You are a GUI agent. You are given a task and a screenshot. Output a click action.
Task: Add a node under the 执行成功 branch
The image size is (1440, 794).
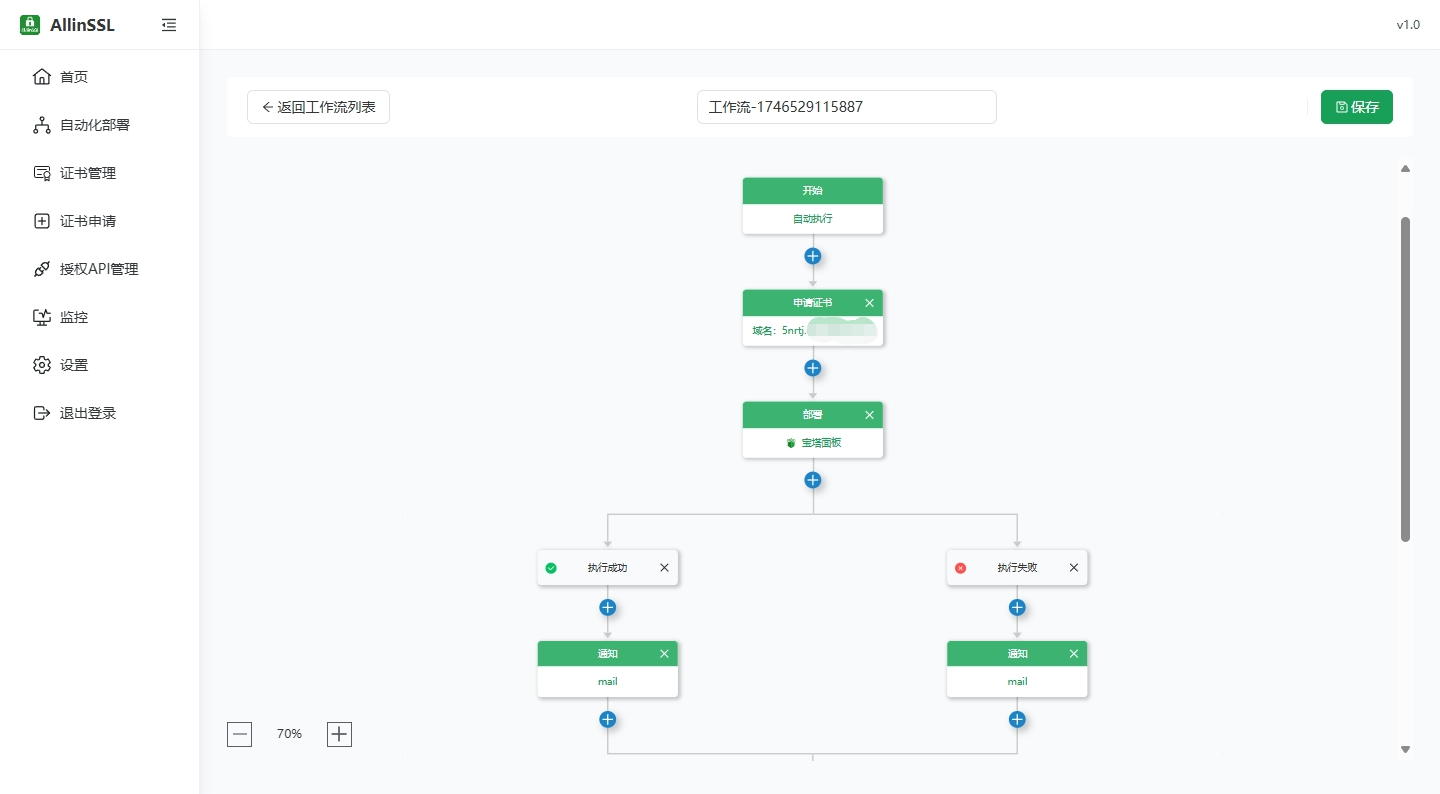click(x=607, y=607)
